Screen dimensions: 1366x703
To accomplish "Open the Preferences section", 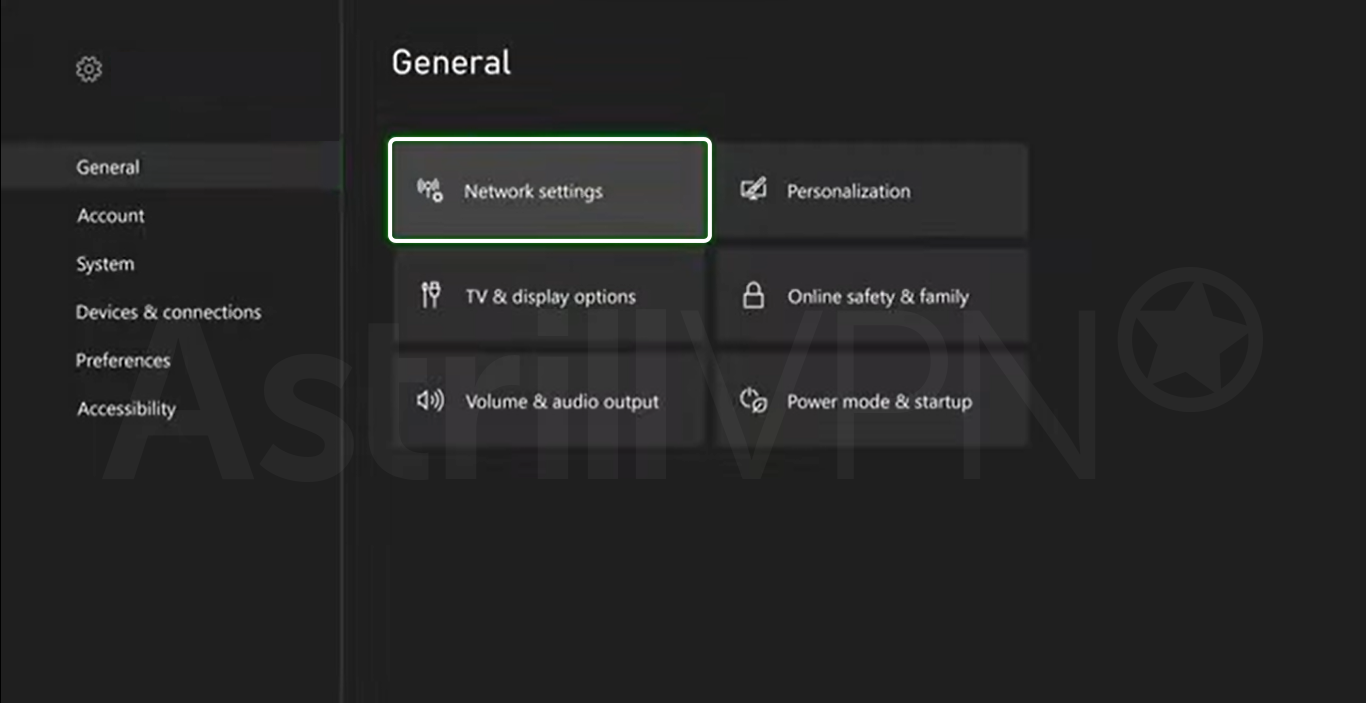I will click(x=123, y=360).
